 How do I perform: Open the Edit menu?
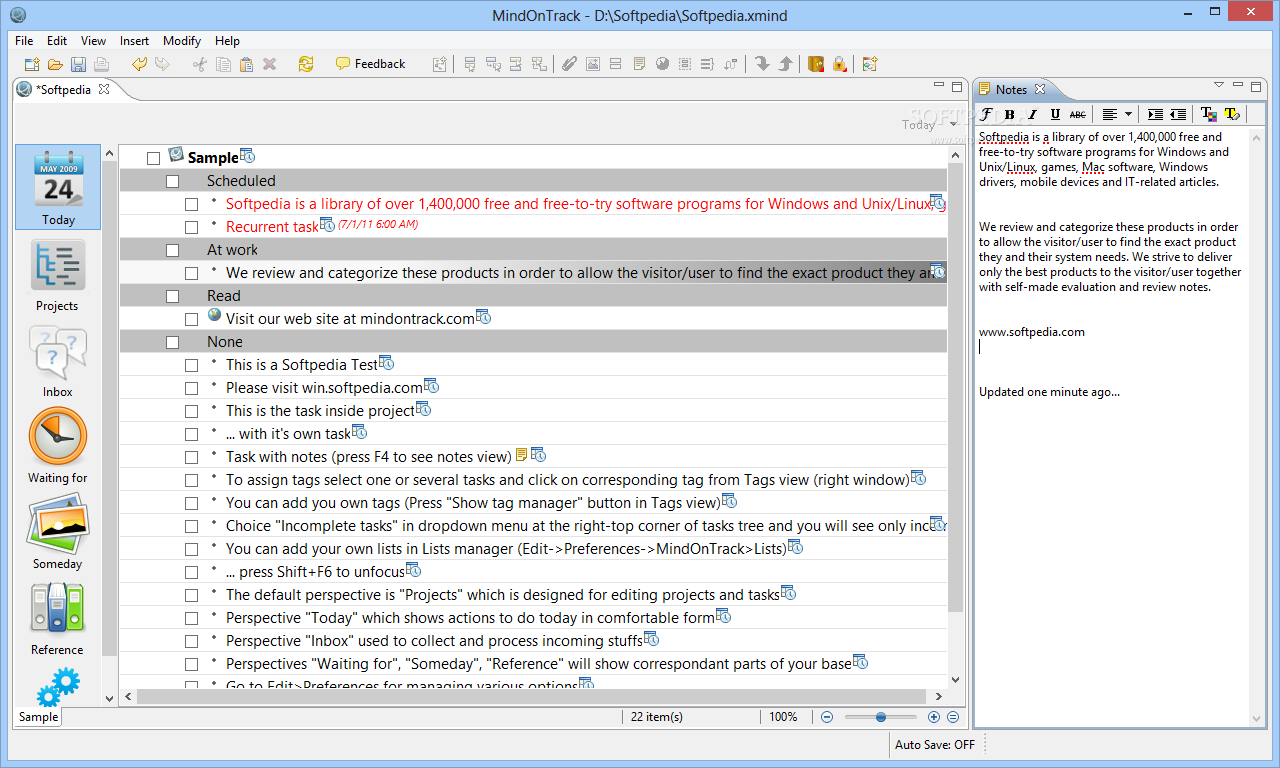tap(57, 41)
